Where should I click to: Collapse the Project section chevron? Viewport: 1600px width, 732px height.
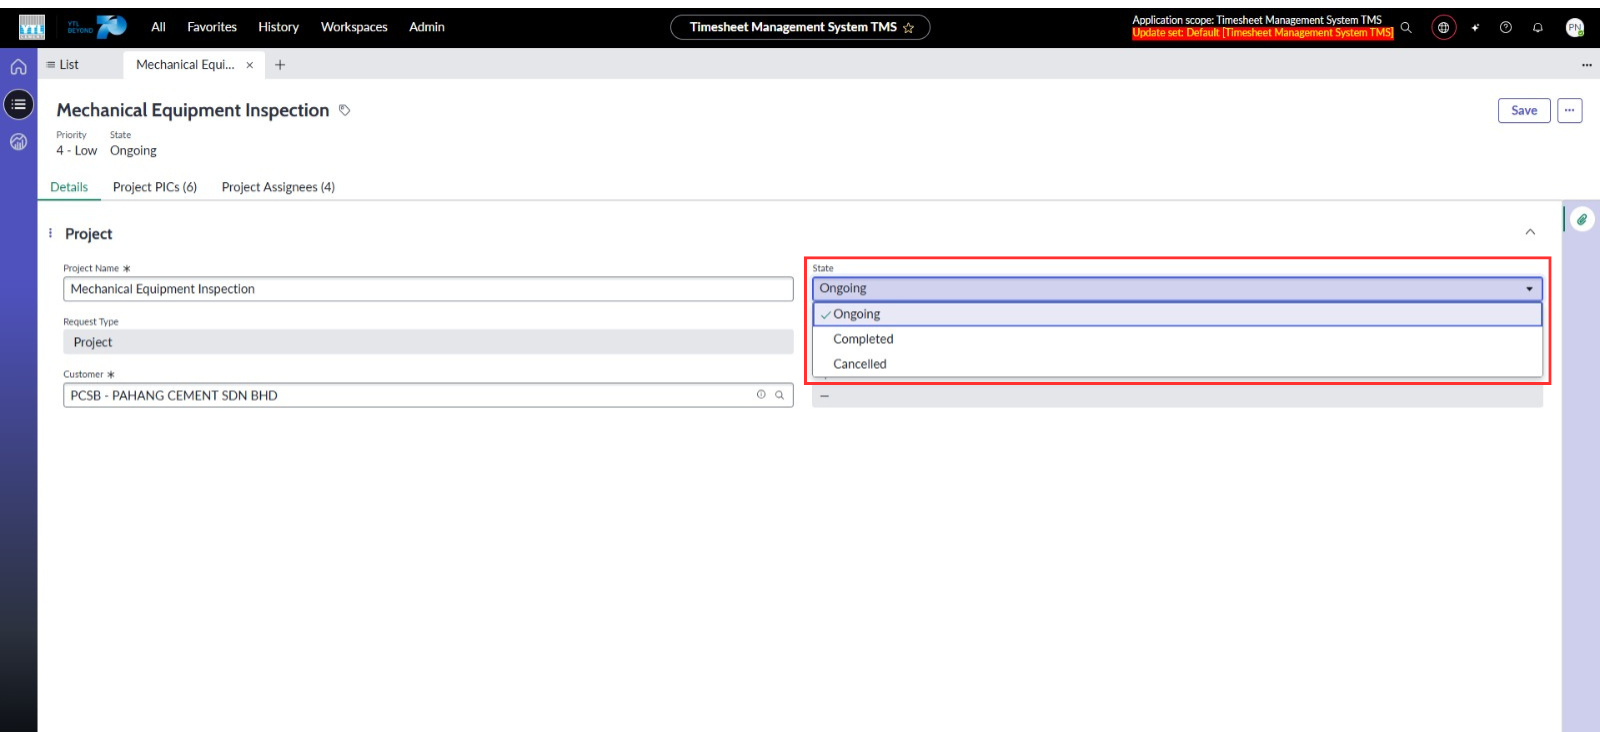coord(1530,232)
